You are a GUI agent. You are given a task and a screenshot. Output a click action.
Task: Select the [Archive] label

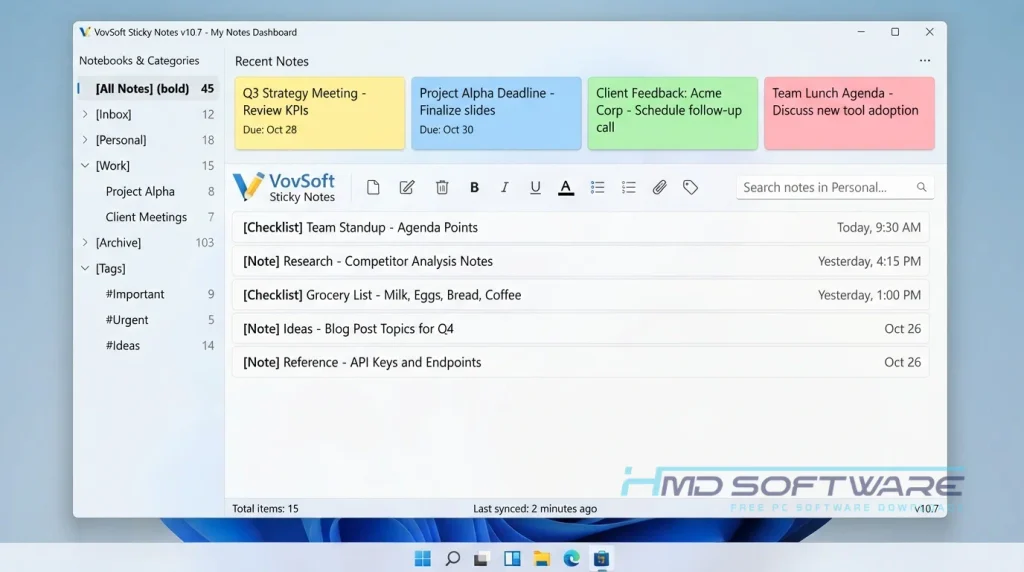tap(118, 243)
